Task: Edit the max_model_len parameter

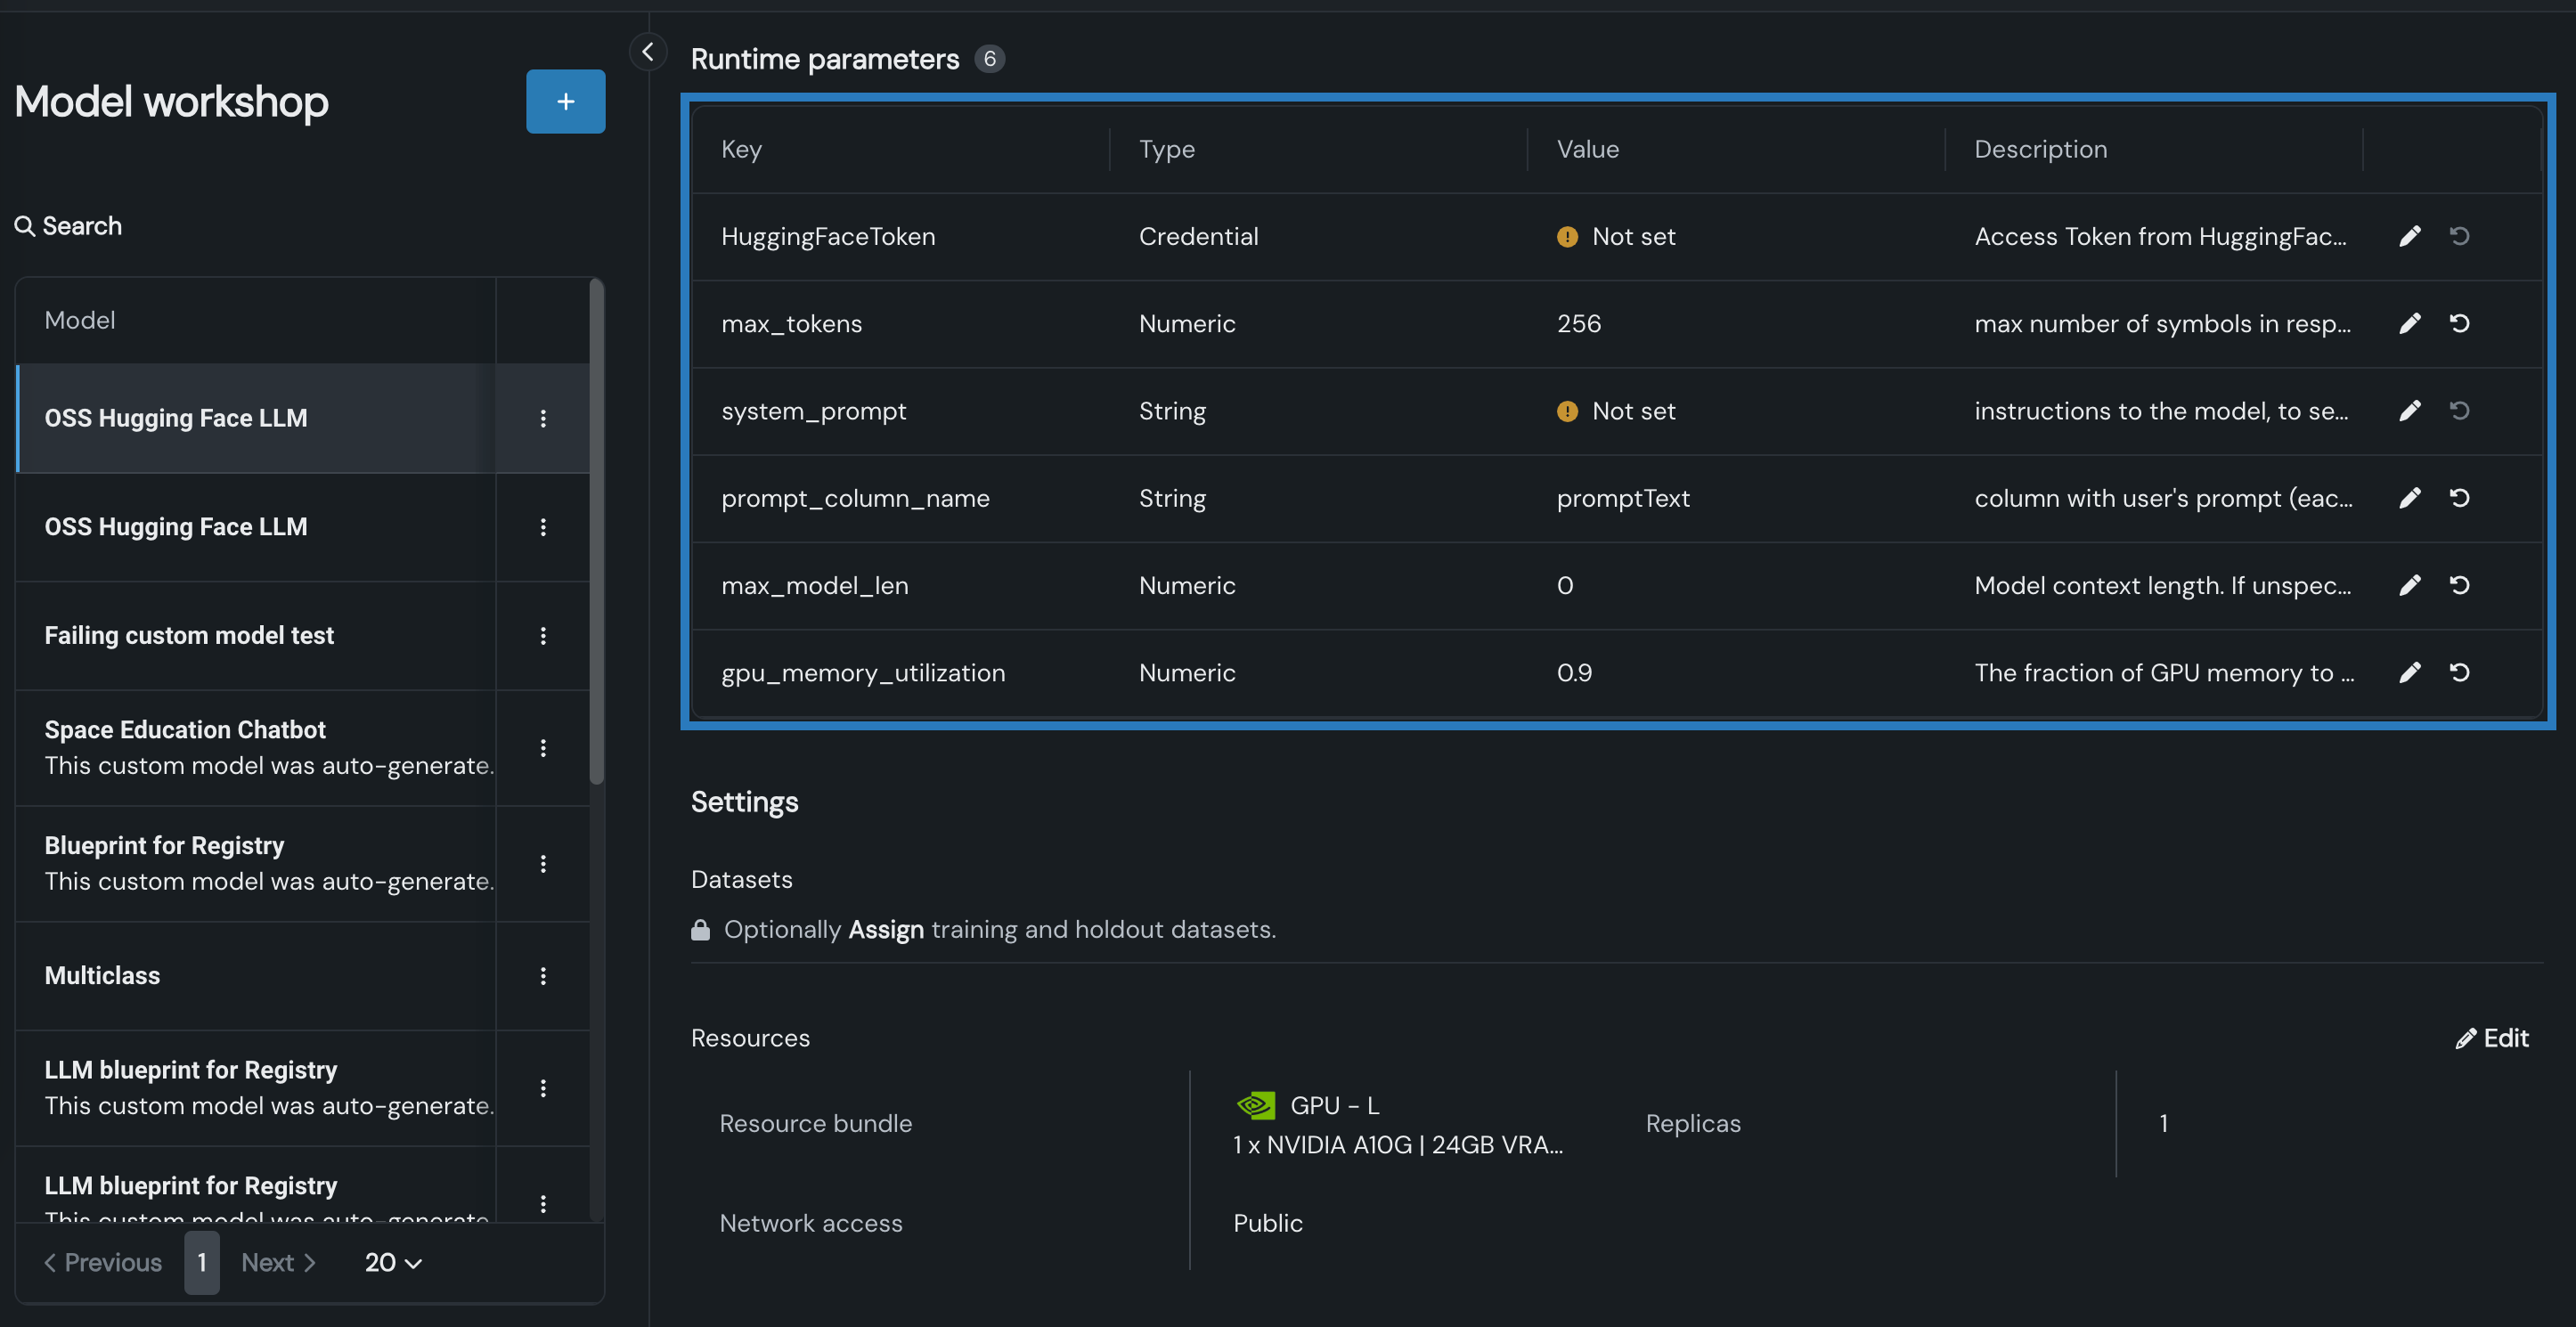Action: 2409,585
